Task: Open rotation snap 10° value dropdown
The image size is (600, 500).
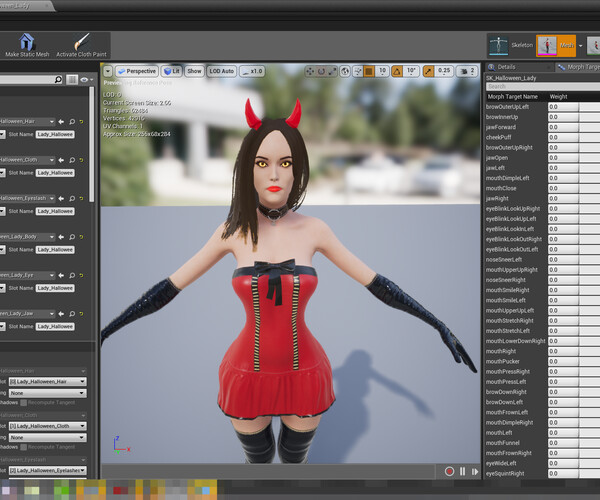Action: coord(411,71)
